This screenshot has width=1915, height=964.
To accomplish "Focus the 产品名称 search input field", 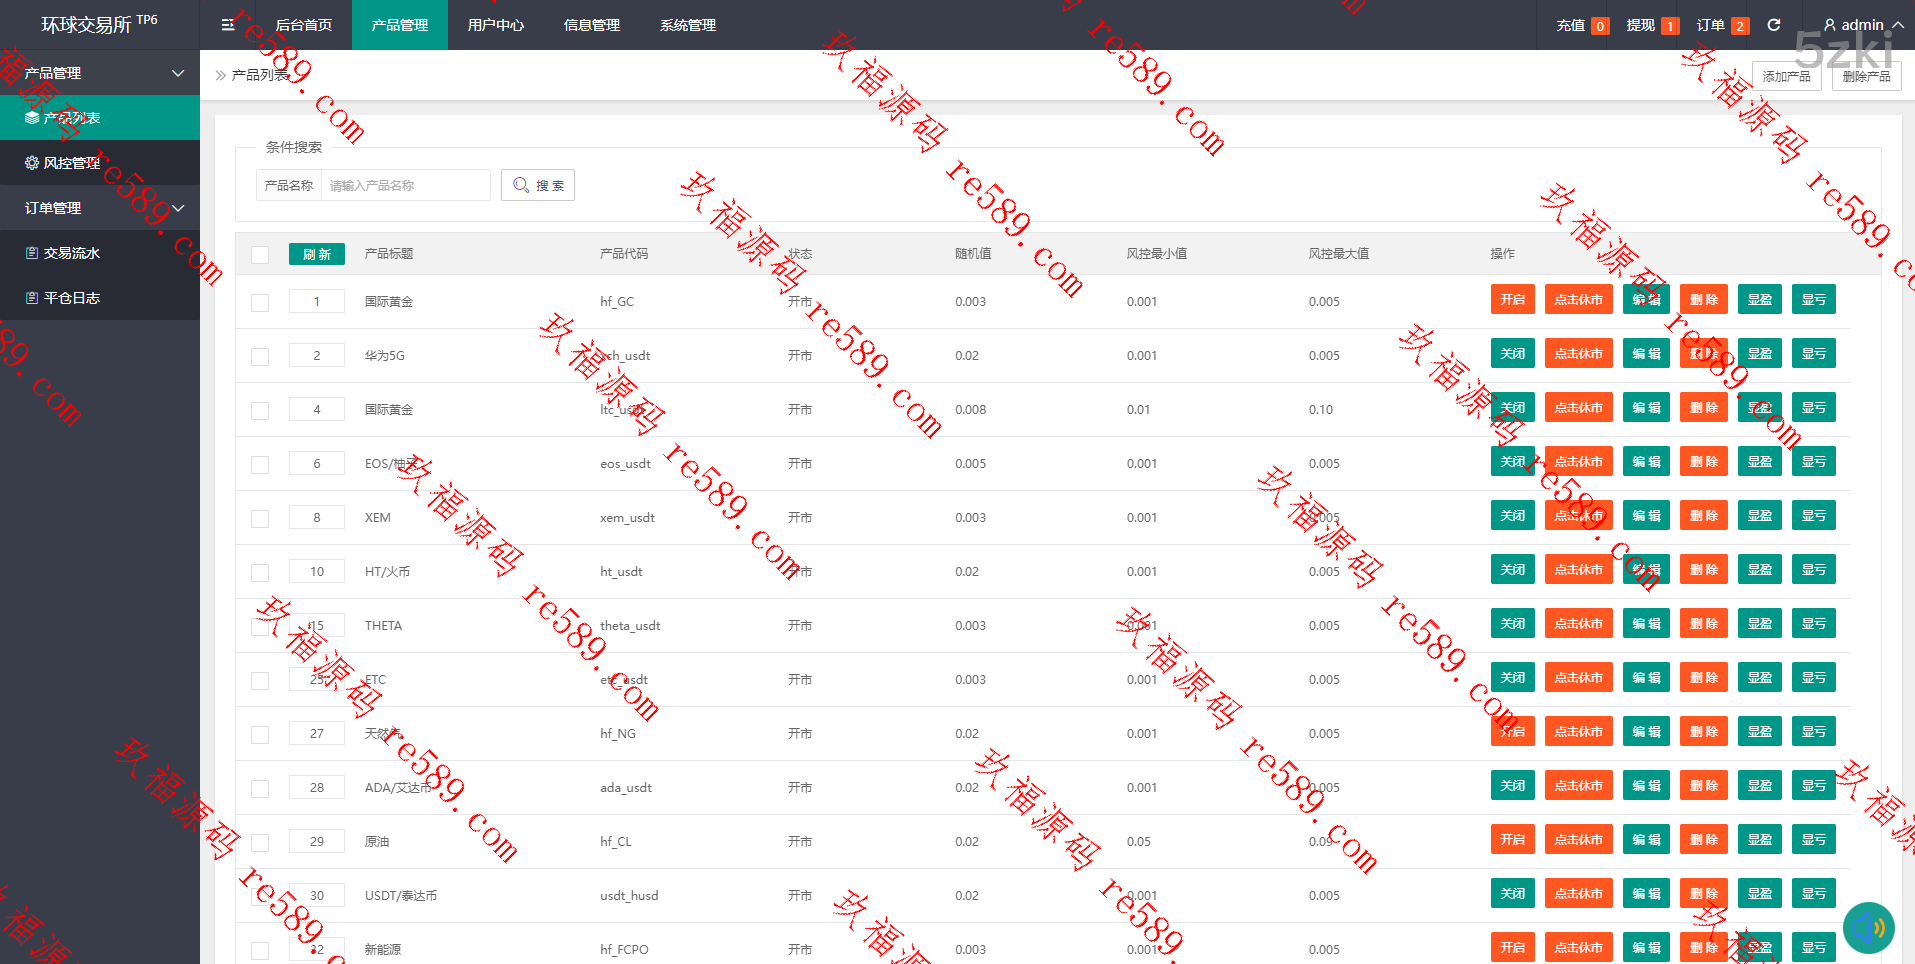I will click(x=405, y=185).
